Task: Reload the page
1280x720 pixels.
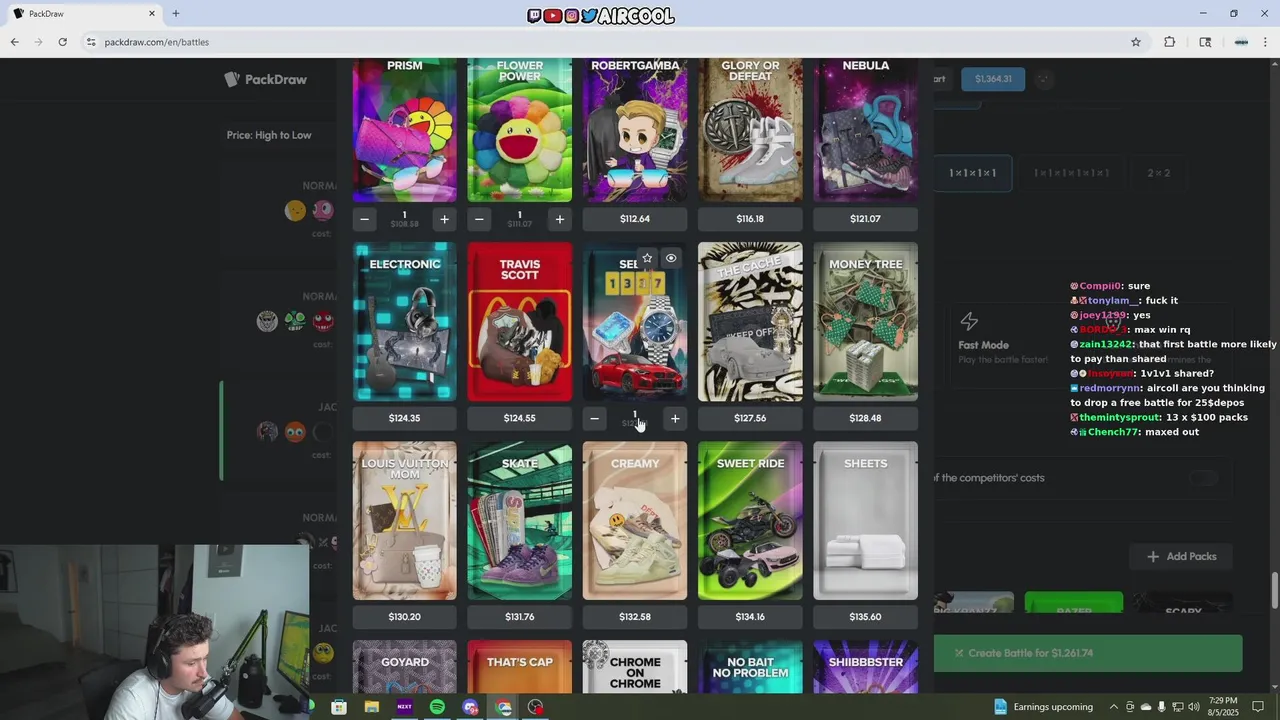Action: (x=62, y=42)
